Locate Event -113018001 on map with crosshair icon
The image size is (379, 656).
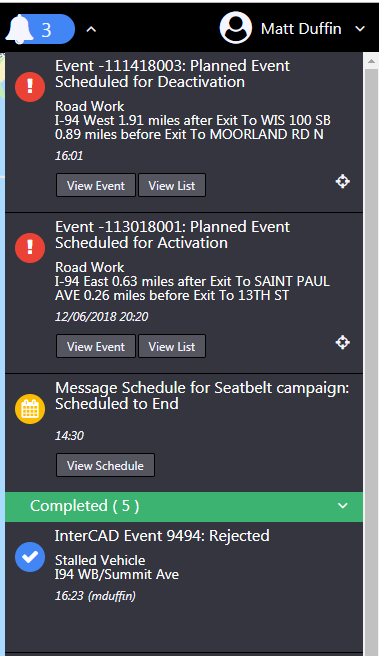(343, 342)
